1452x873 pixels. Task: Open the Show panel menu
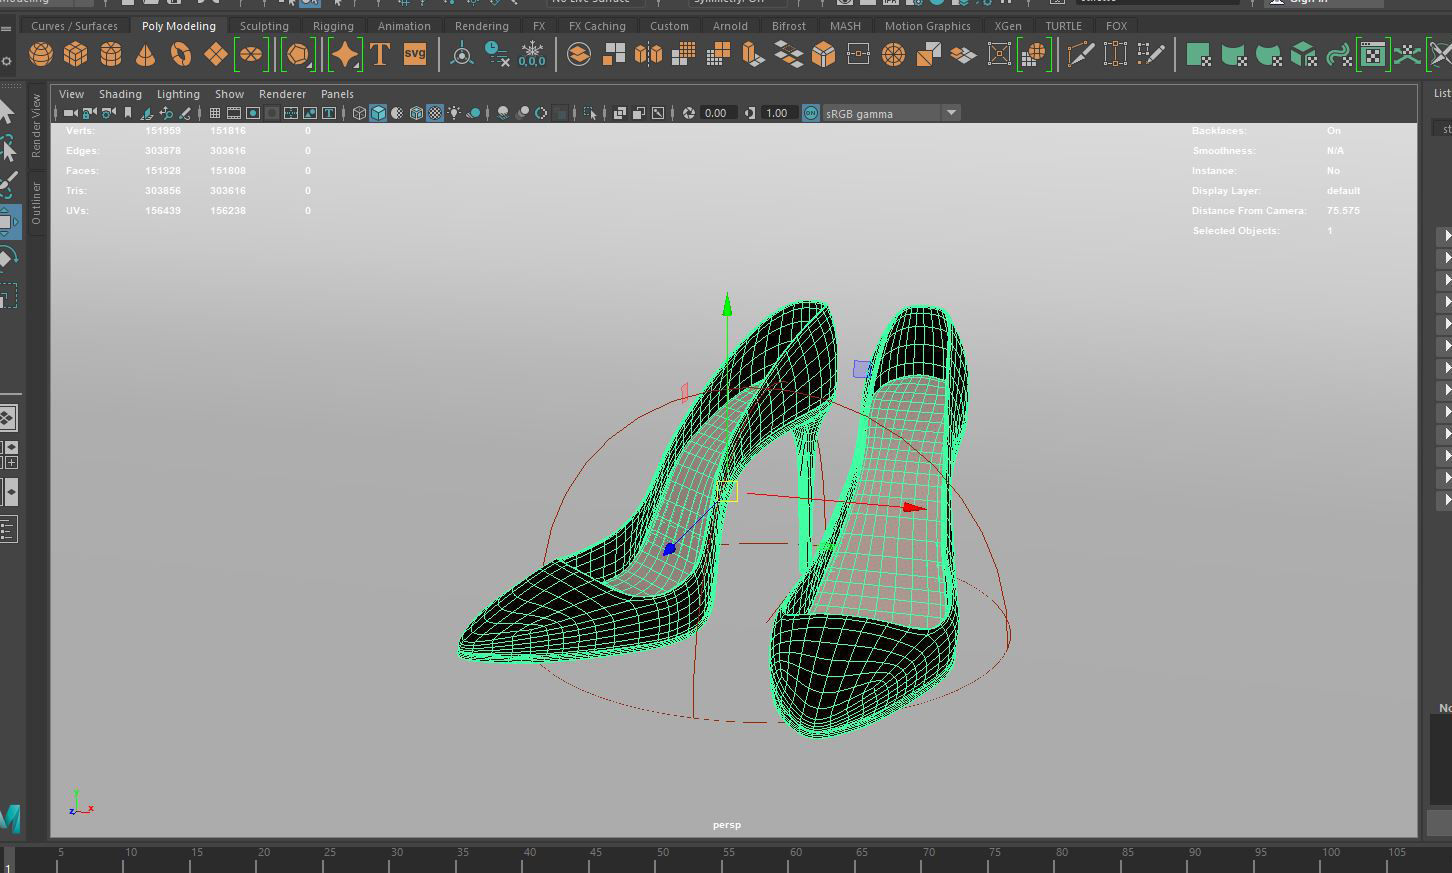[229, 94]
